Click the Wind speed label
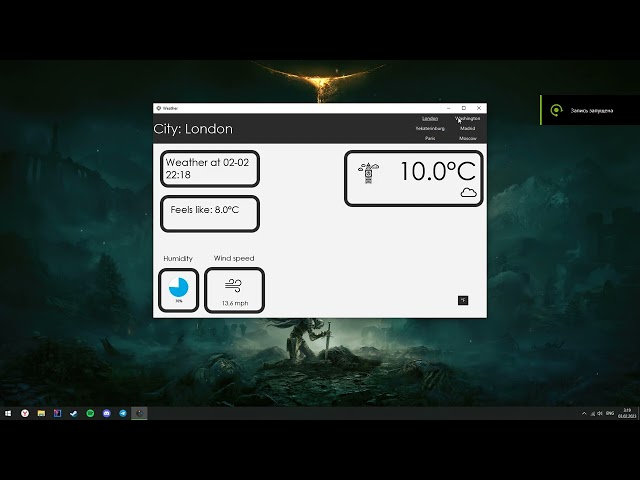The width and height of the screenshot is (640, 480). pos(234,258)
